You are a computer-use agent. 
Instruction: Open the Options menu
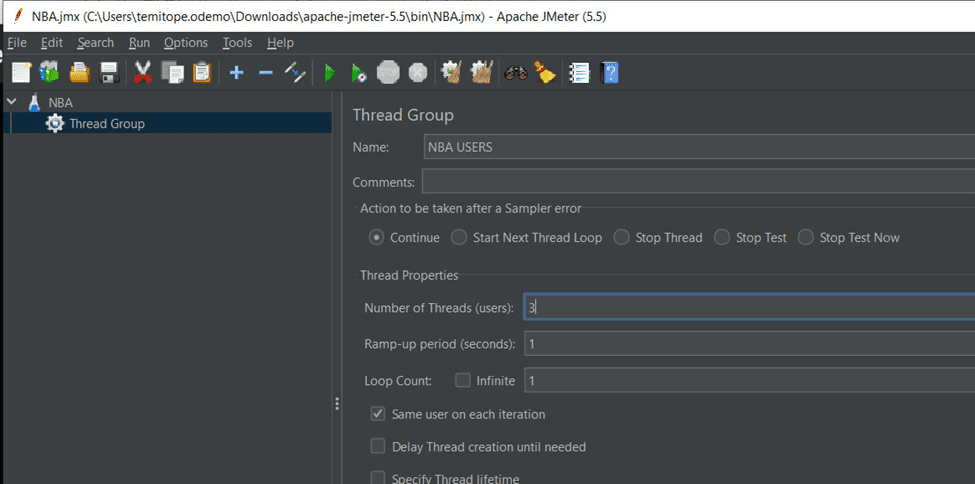pos(186,43)
